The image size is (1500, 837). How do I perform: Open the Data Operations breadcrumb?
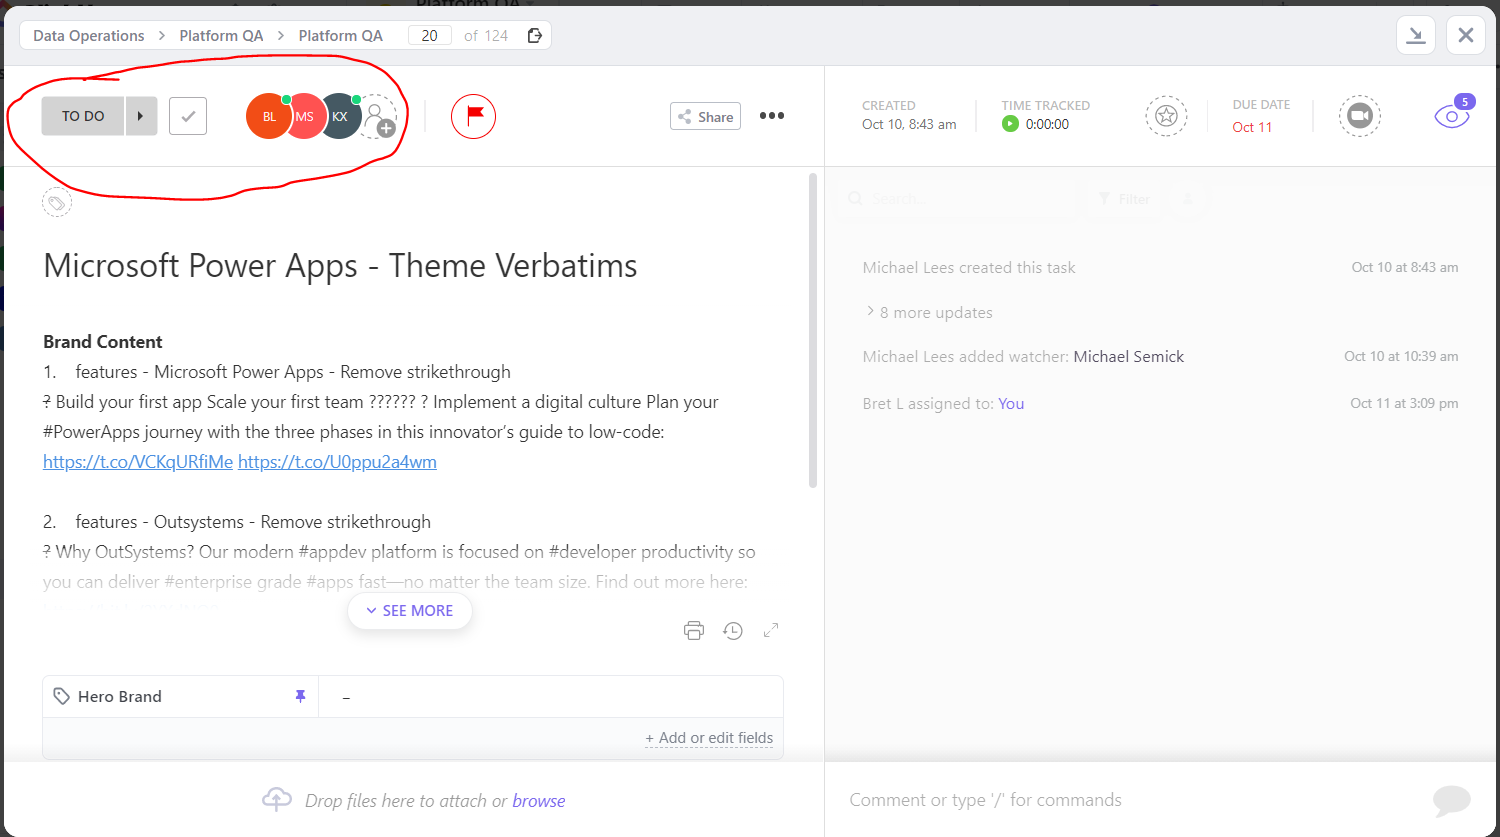89,36
